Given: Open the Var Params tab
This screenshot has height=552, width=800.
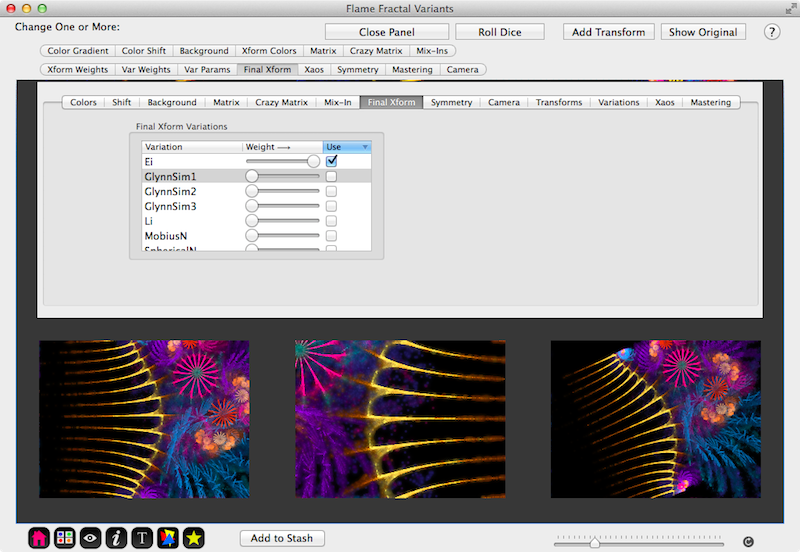Looking at the screenshot, I should 207,69.
